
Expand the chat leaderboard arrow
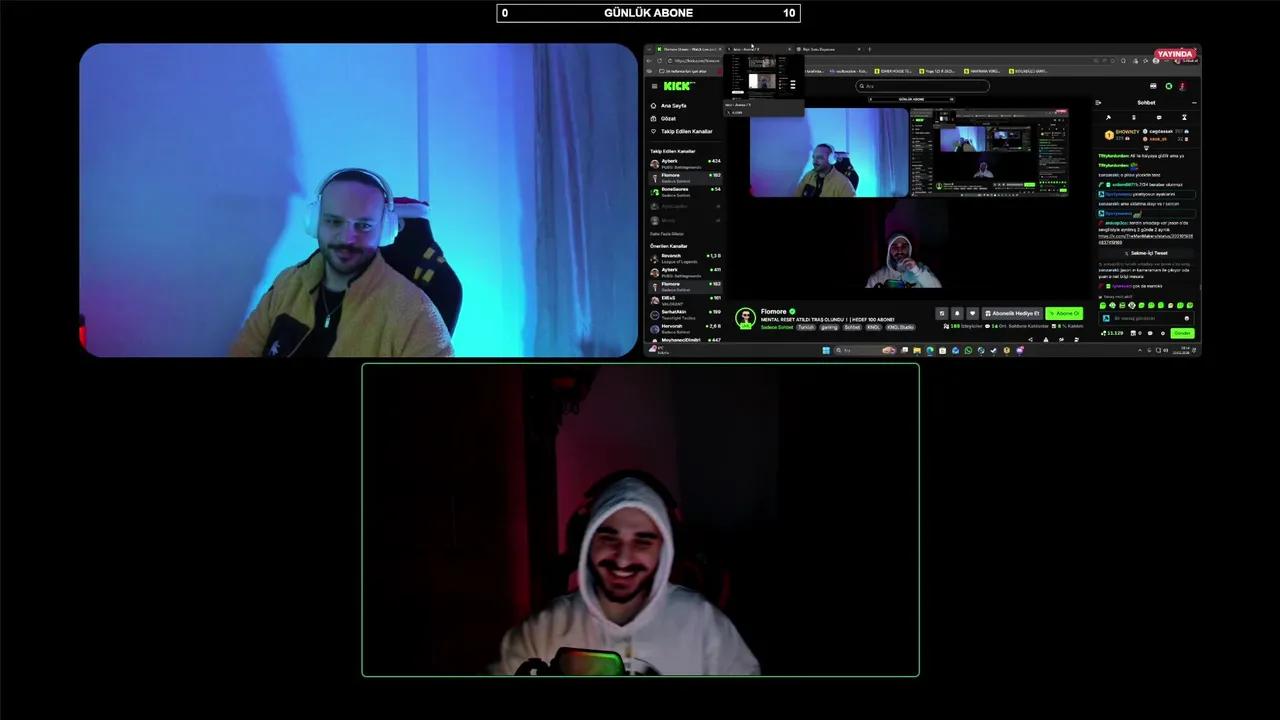[1146, 148]
